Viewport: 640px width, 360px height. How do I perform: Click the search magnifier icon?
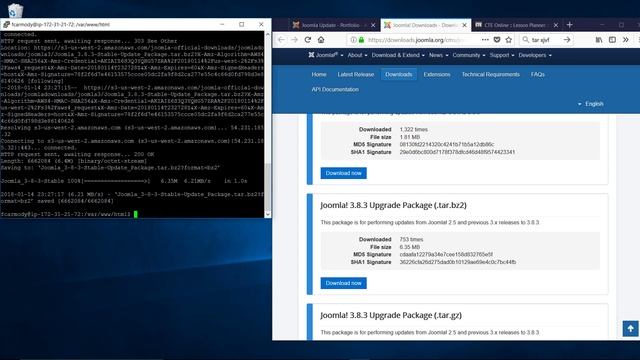[x=526, y=40]
